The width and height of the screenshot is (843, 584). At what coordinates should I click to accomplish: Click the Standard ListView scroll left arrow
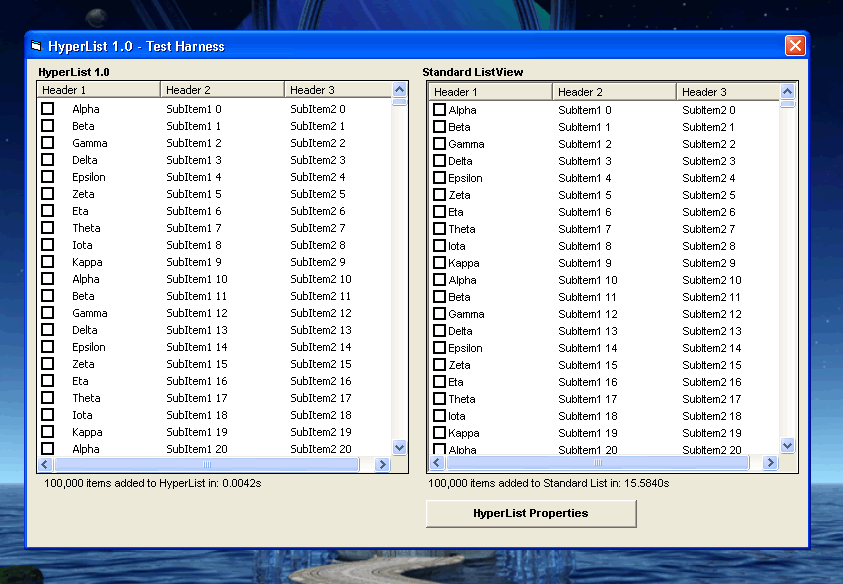coord(438,463)
